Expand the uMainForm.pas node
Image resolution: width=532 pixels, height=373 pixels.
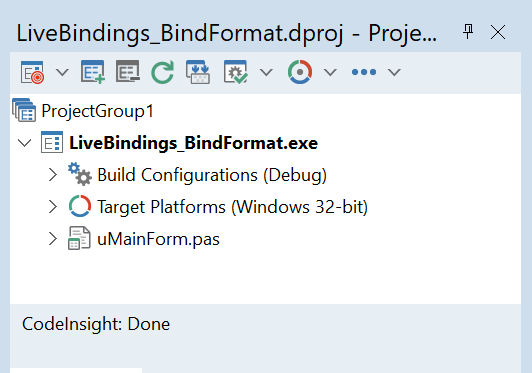53,239
